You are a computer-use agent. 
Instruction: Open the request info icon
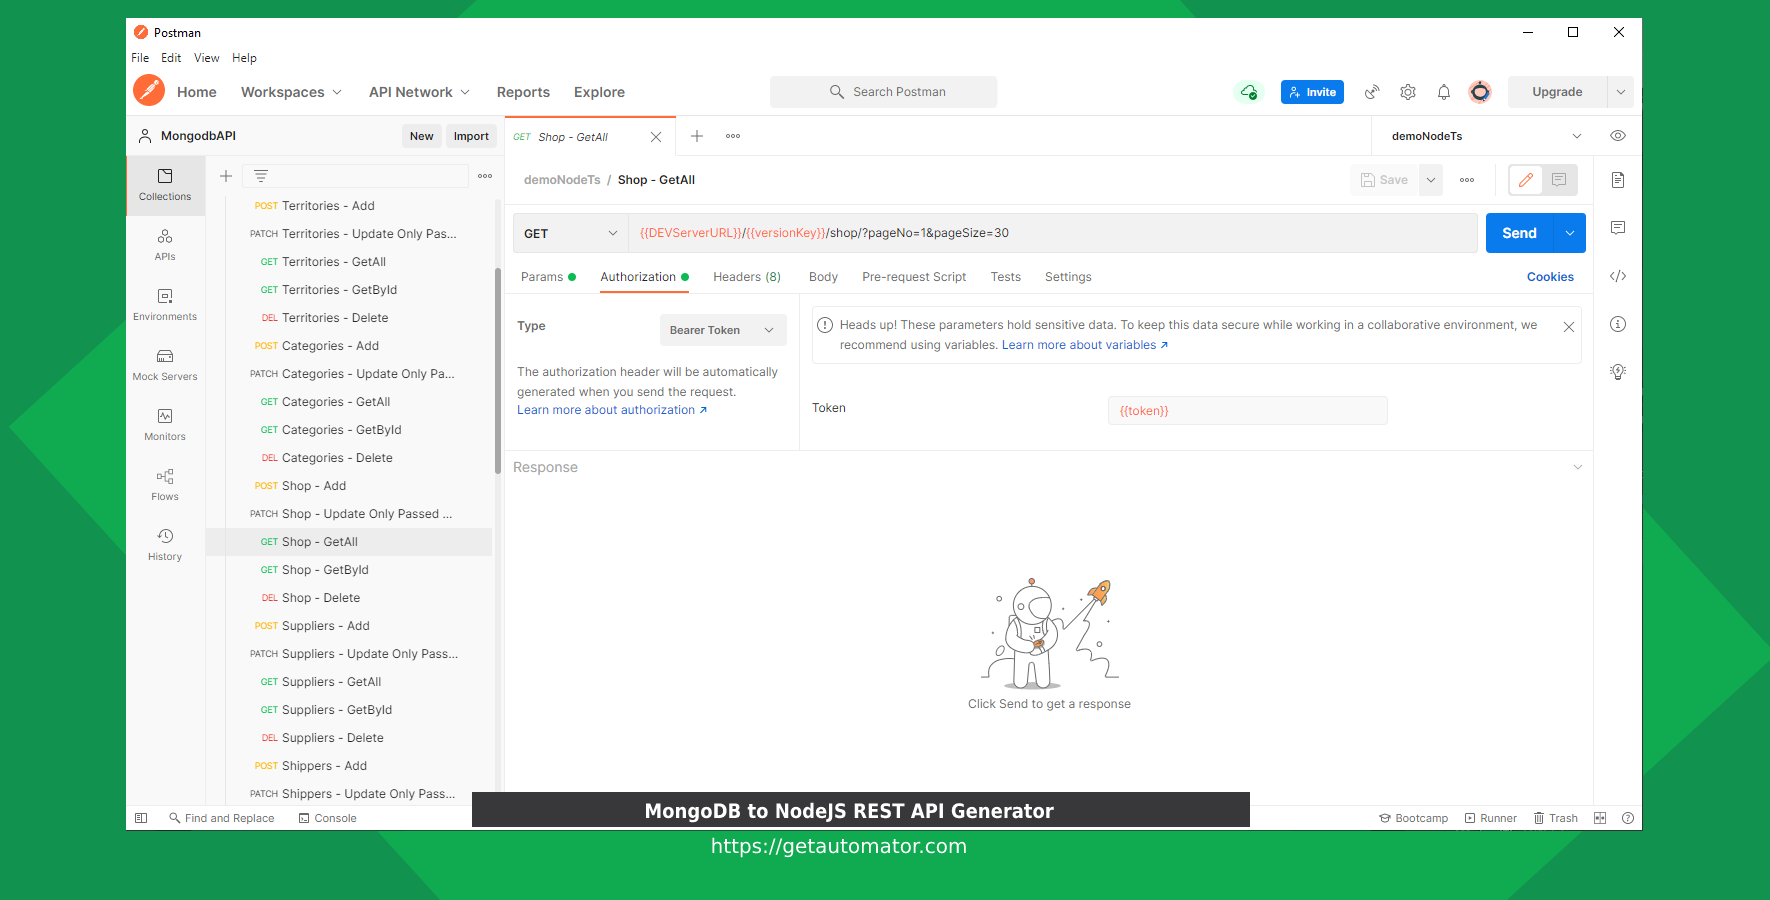1618,324
